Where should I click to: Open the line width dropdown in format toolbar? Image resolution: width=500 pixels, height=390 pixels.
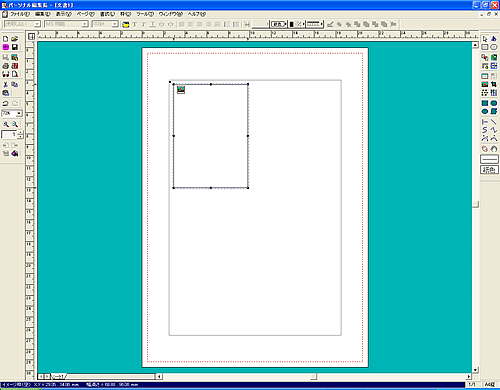click(260, 24)
